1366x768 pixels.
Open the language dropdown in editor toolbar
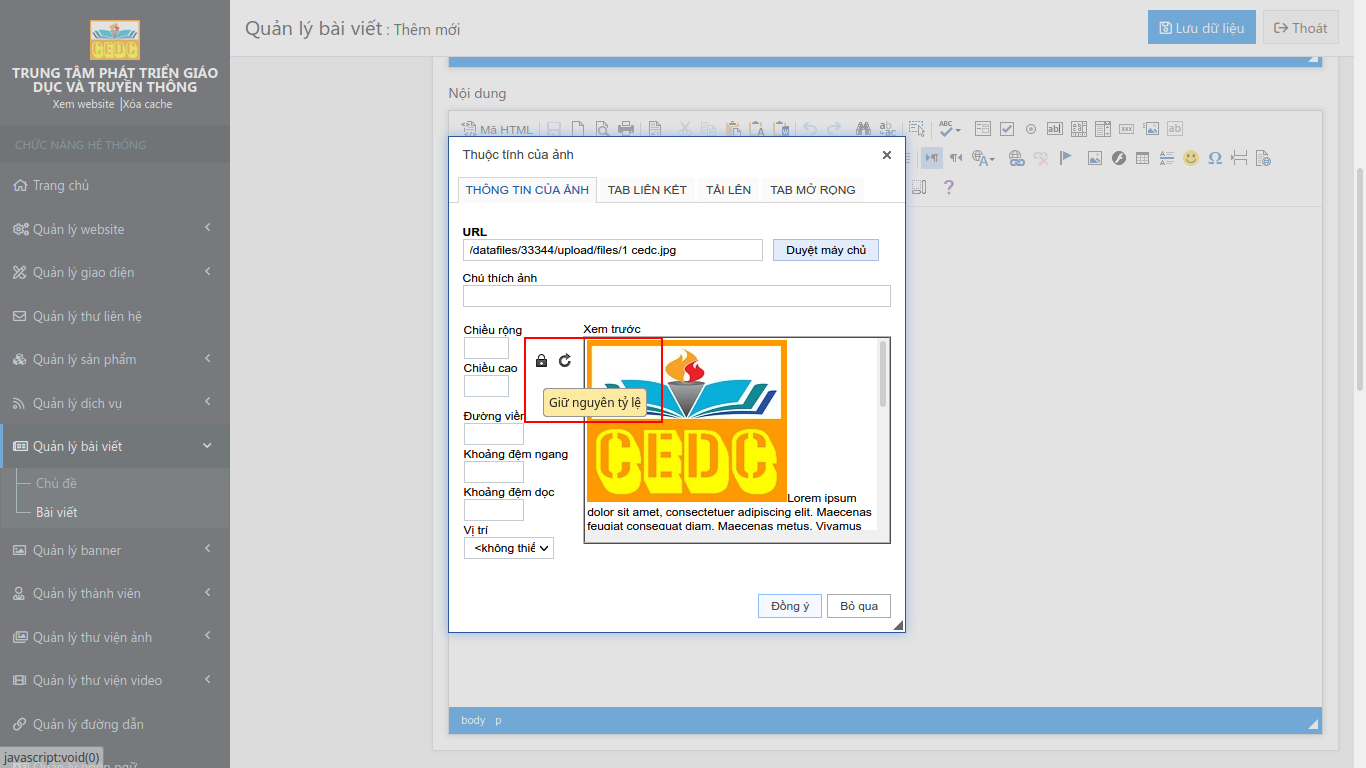(x=983, y=158)
